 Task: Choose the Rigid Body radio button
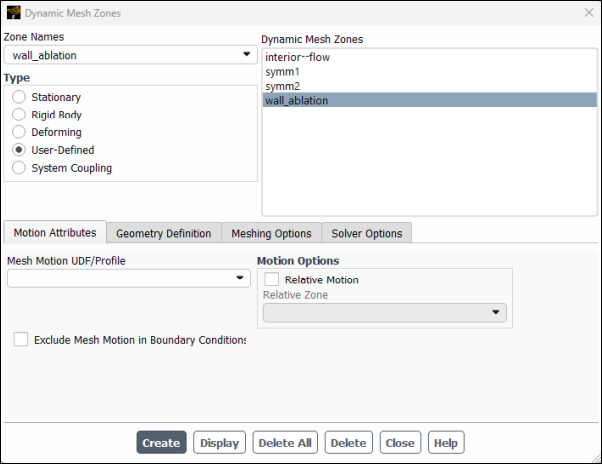19,115
